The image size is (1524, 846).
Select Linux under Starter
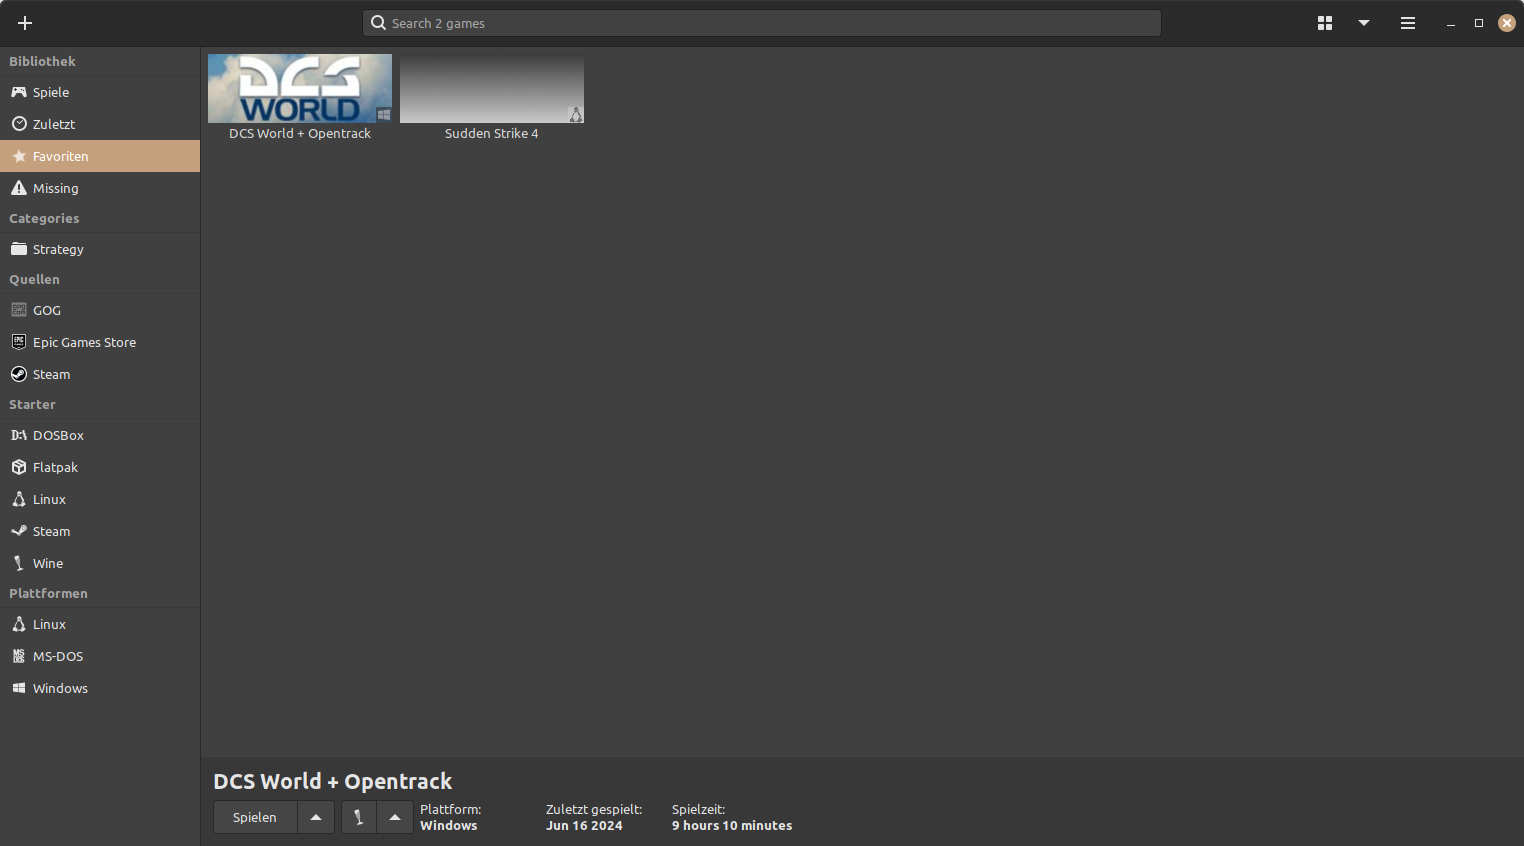tap(100, 499)
